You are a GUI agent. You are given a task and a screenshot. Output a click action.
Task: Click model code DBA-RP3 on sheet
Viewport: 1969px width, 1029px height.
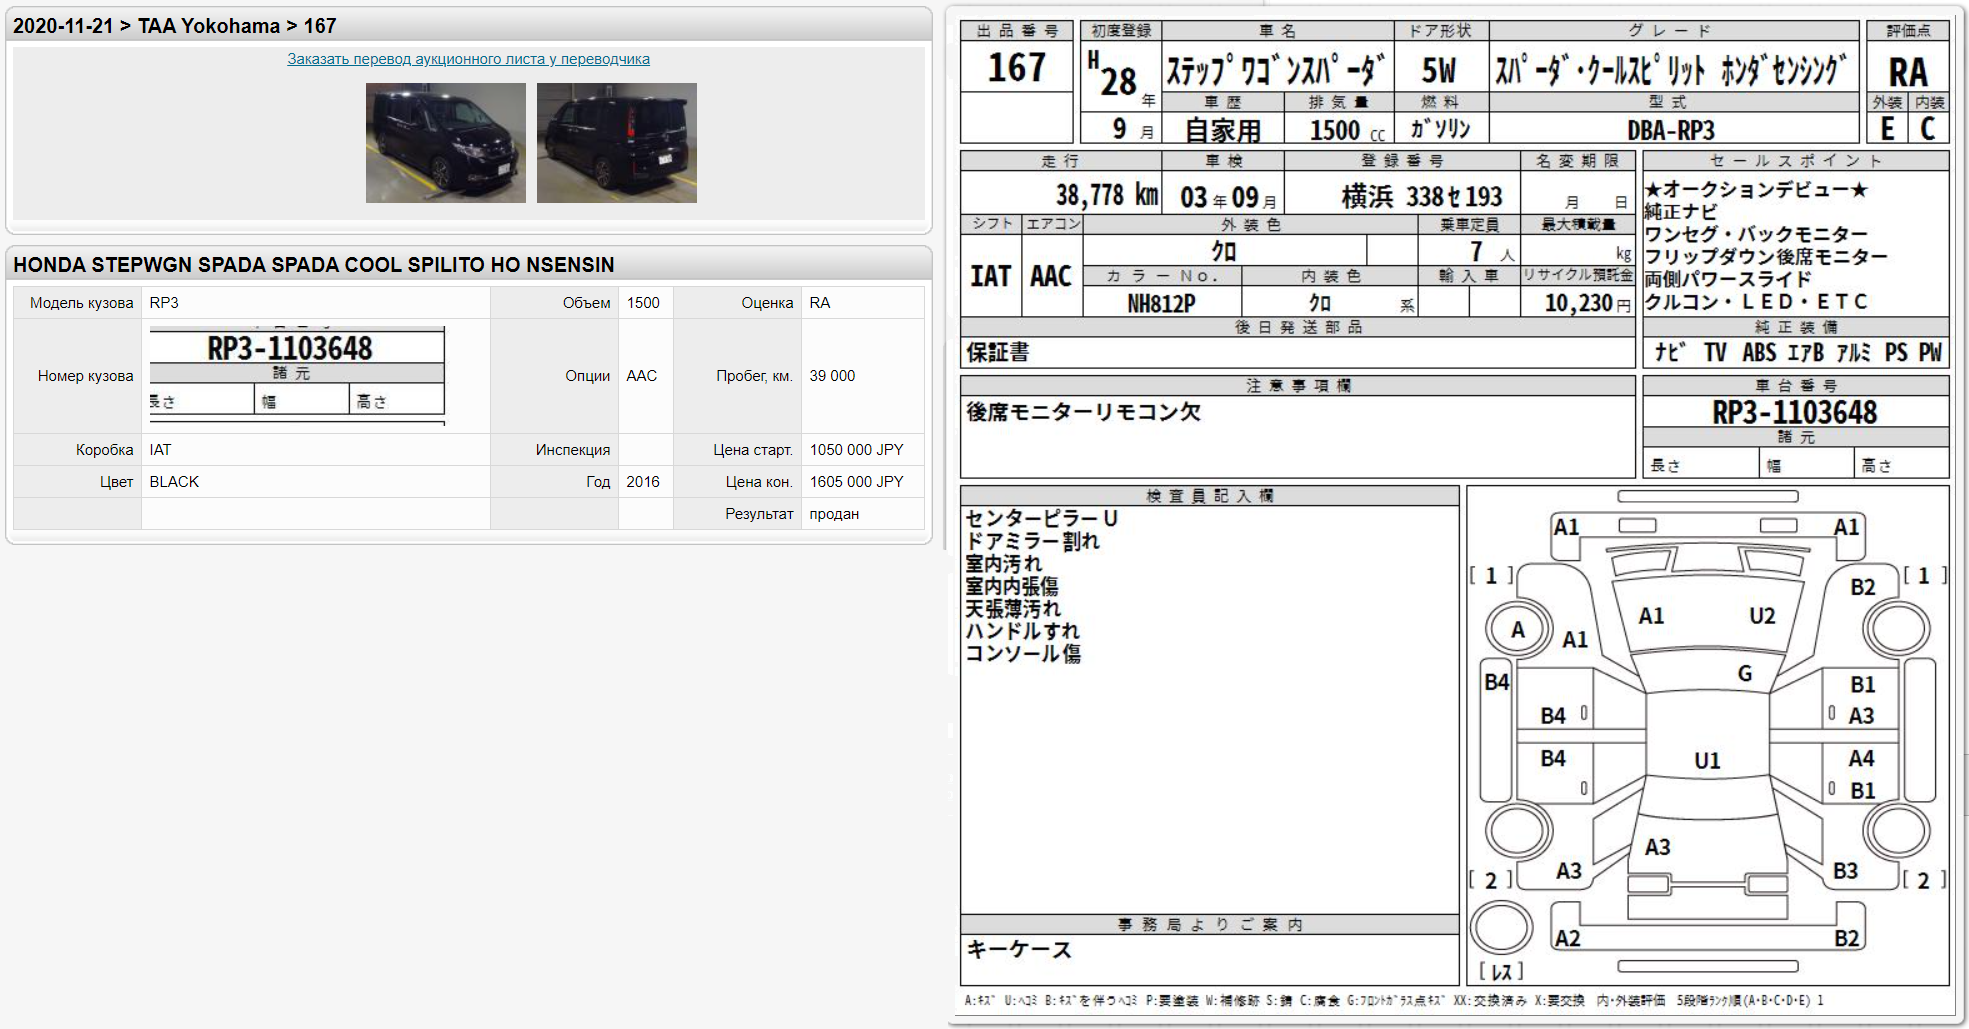point(1671,130)
